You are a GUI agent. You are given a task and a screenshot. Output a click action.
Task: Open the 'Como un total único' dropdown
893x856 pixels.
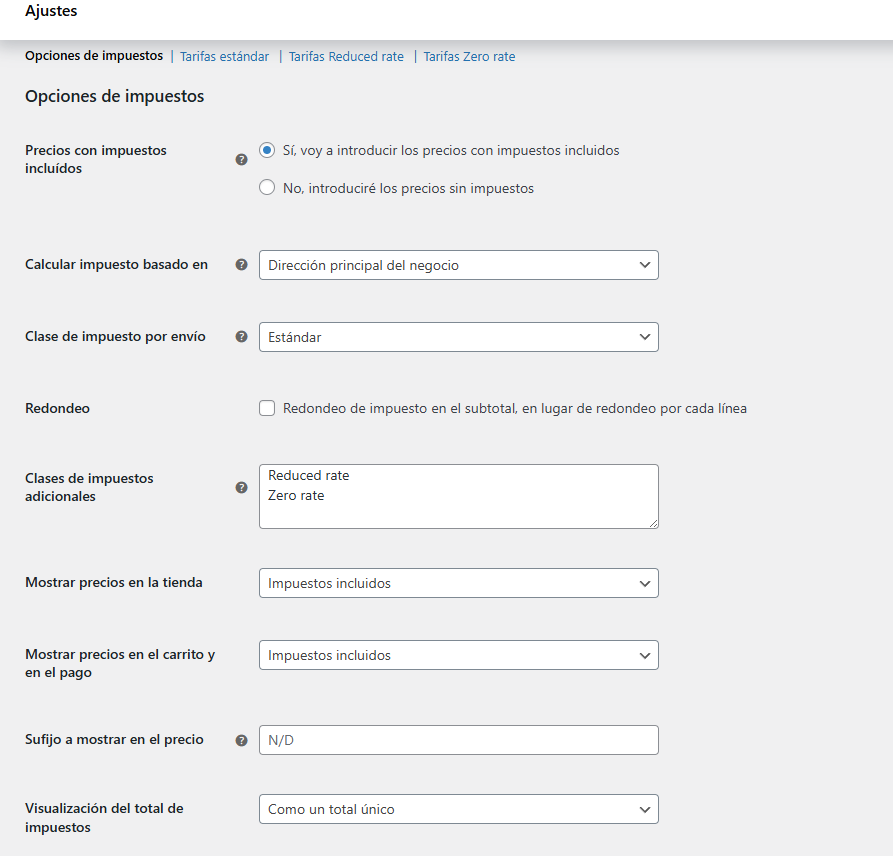[458, 809]
